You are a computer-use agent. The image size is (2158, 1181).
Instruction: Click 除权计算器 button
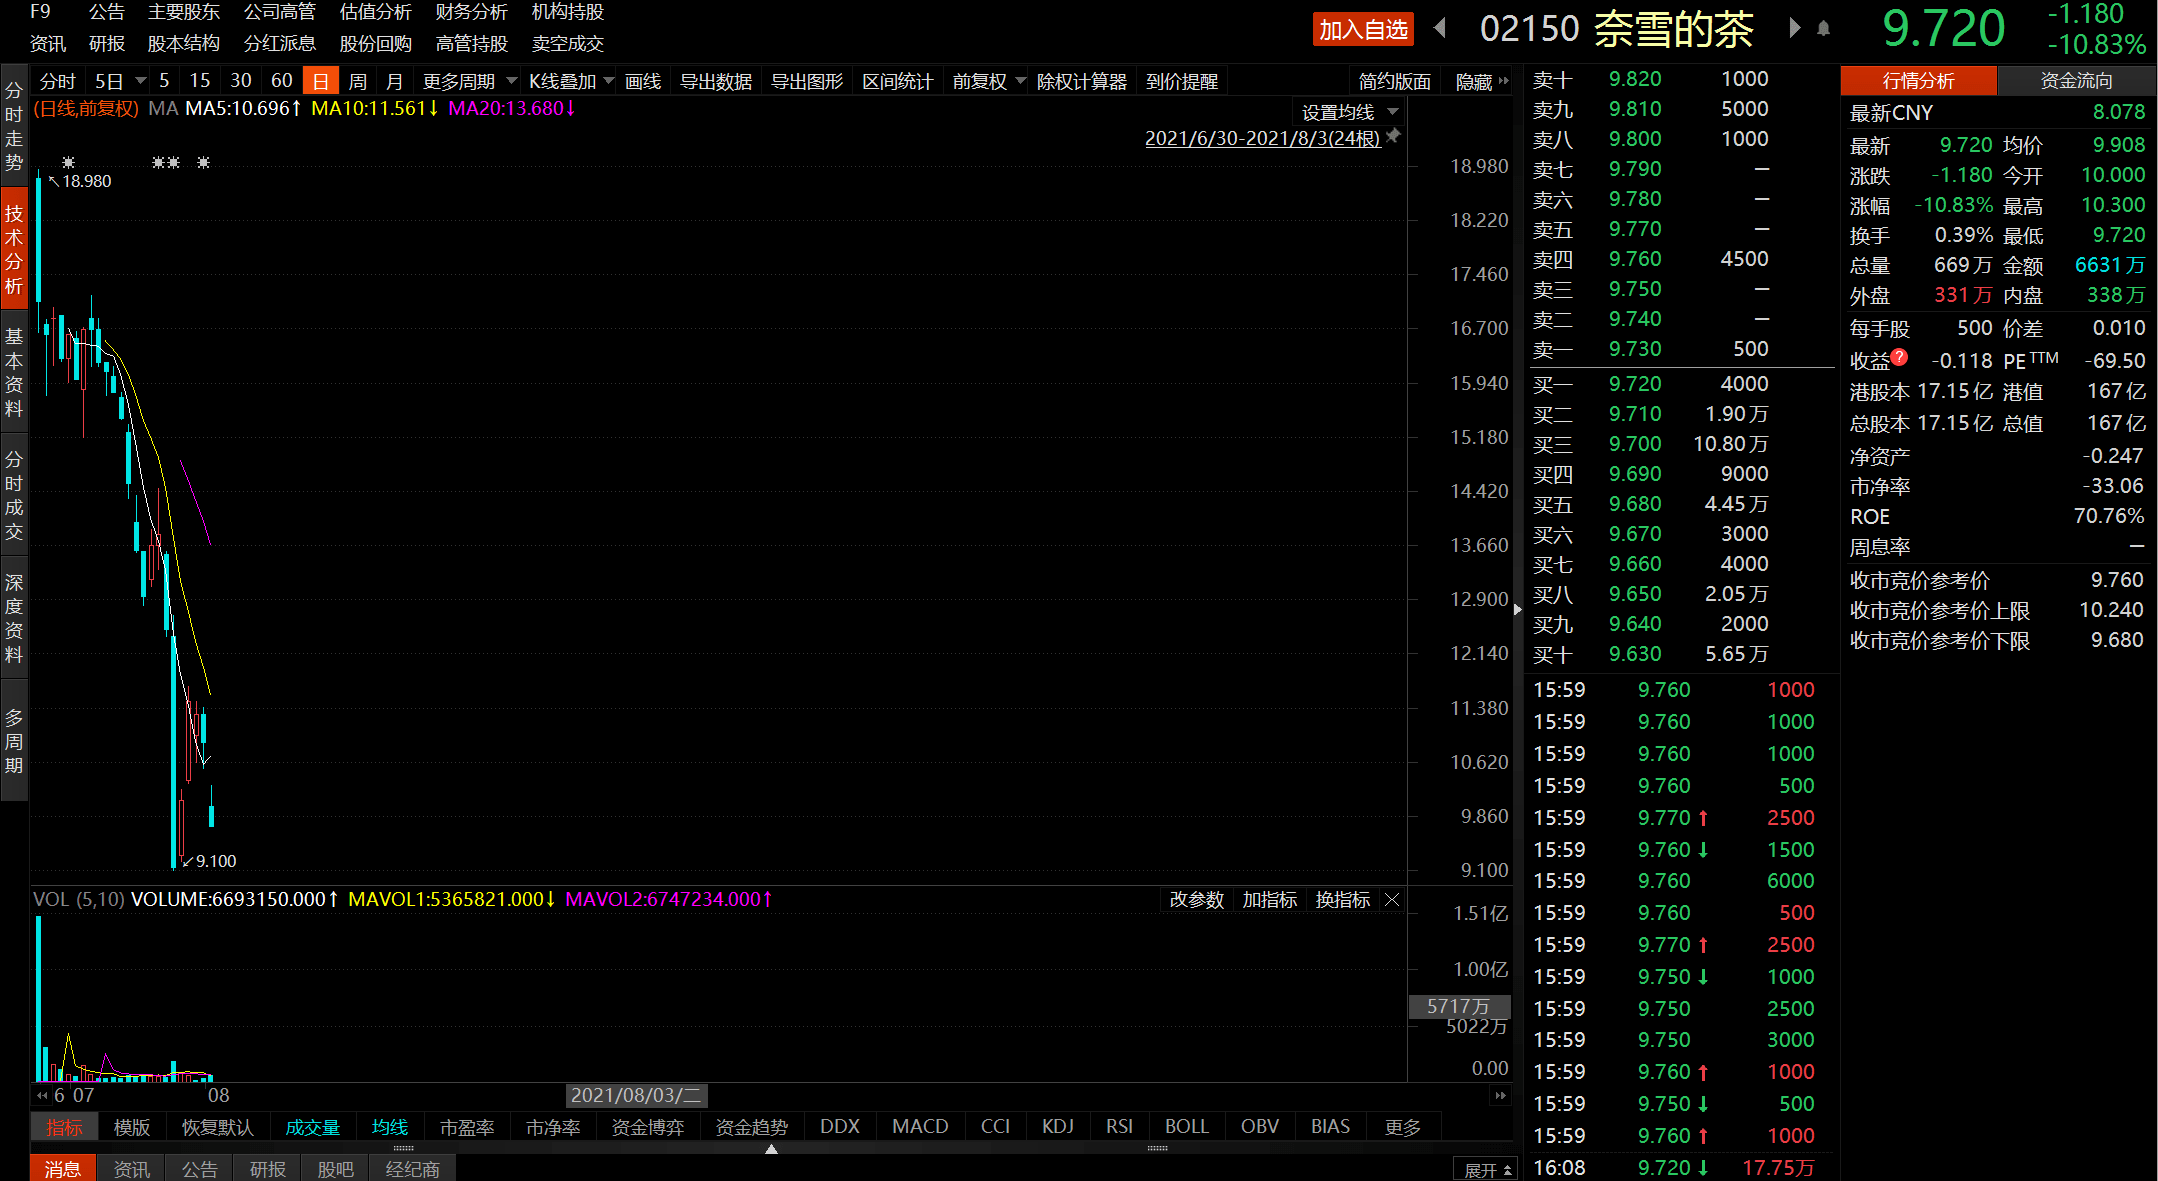pyautogui.click(x=1082, y=81)
